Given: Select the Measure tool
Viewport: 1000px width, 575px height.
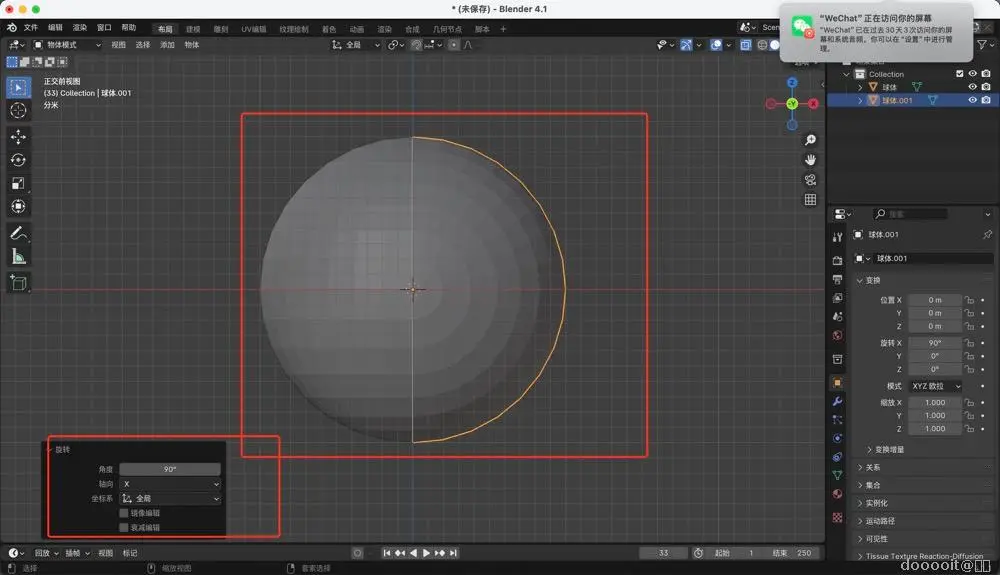Looking at the screenshot, I should coord(18,257).
